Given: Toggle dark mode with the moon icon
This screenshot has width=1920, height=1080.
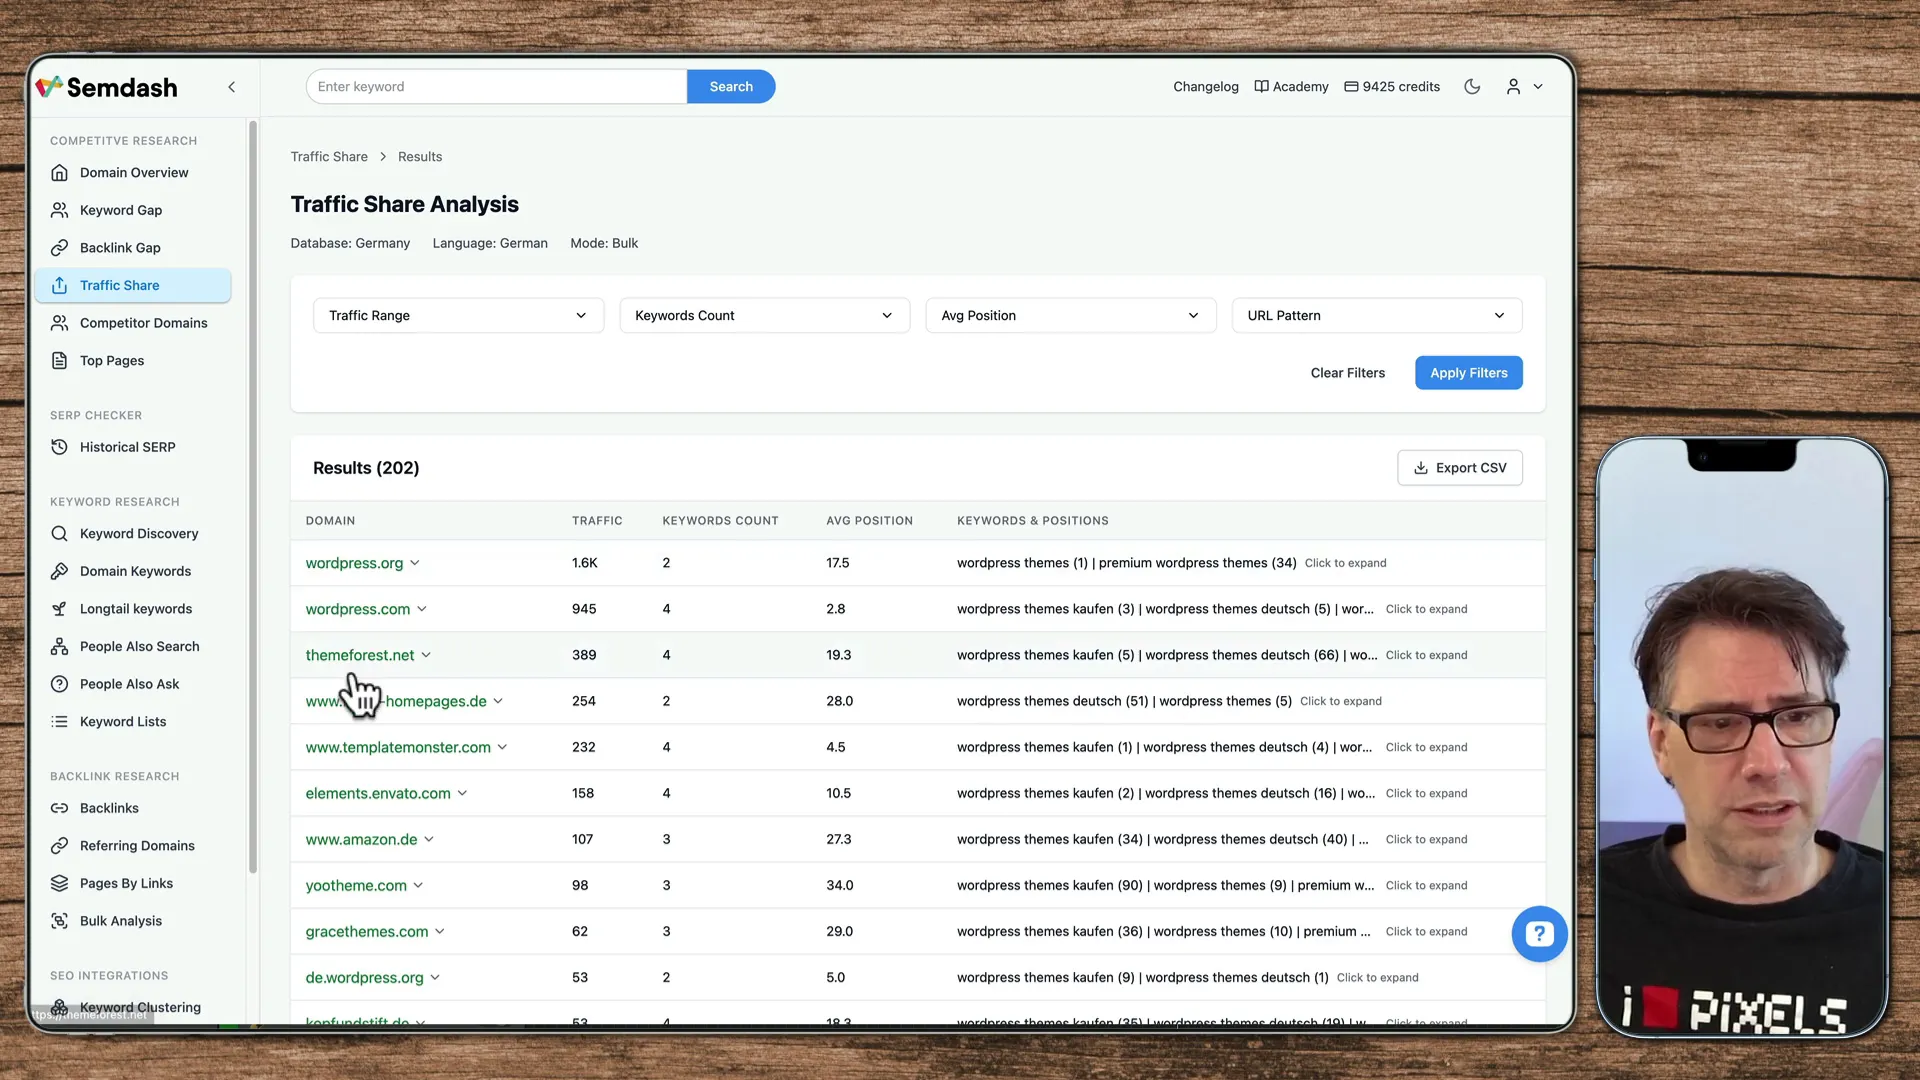Looking at the screenshot, I should (x=1471, y=86).
